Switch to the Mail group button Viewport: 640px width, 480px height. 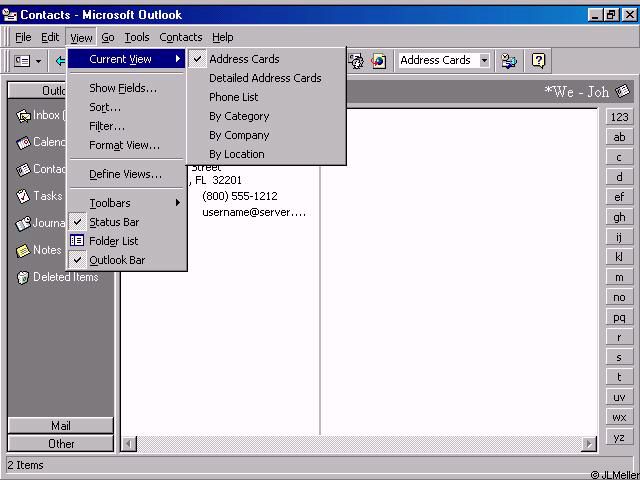pos(60,426)
